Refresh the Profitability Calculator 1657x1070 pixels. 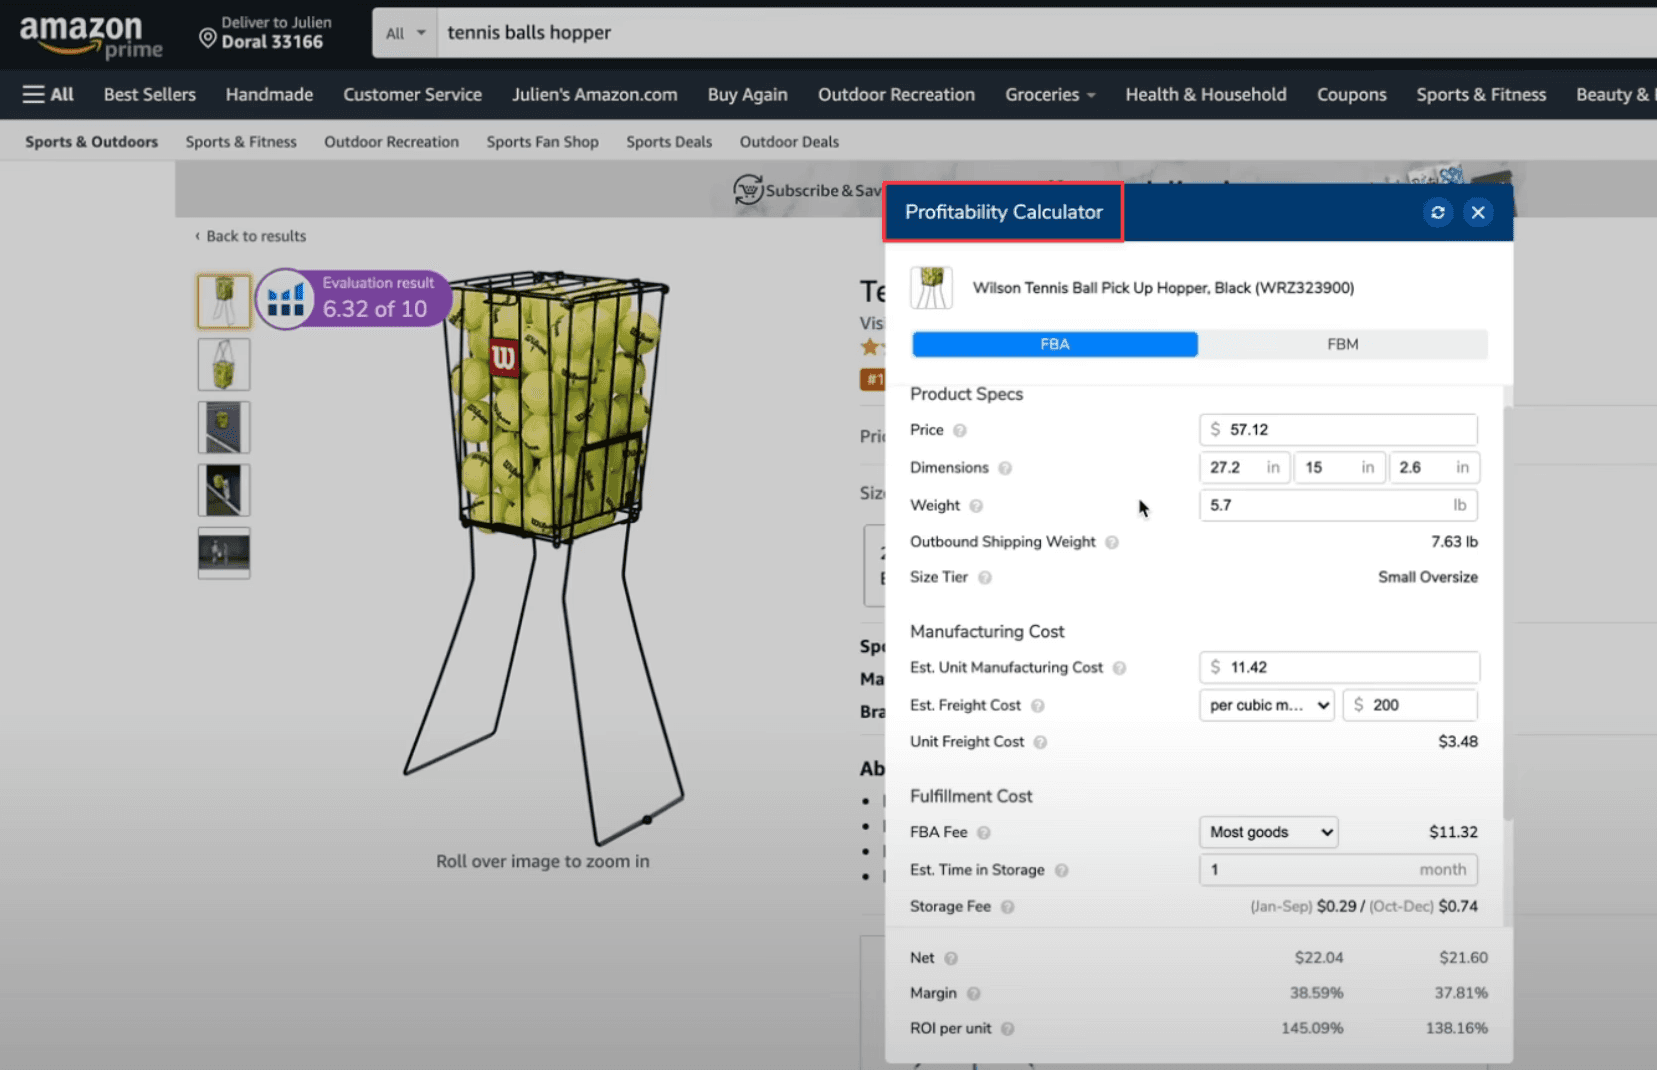click(x=1437, y=212)
